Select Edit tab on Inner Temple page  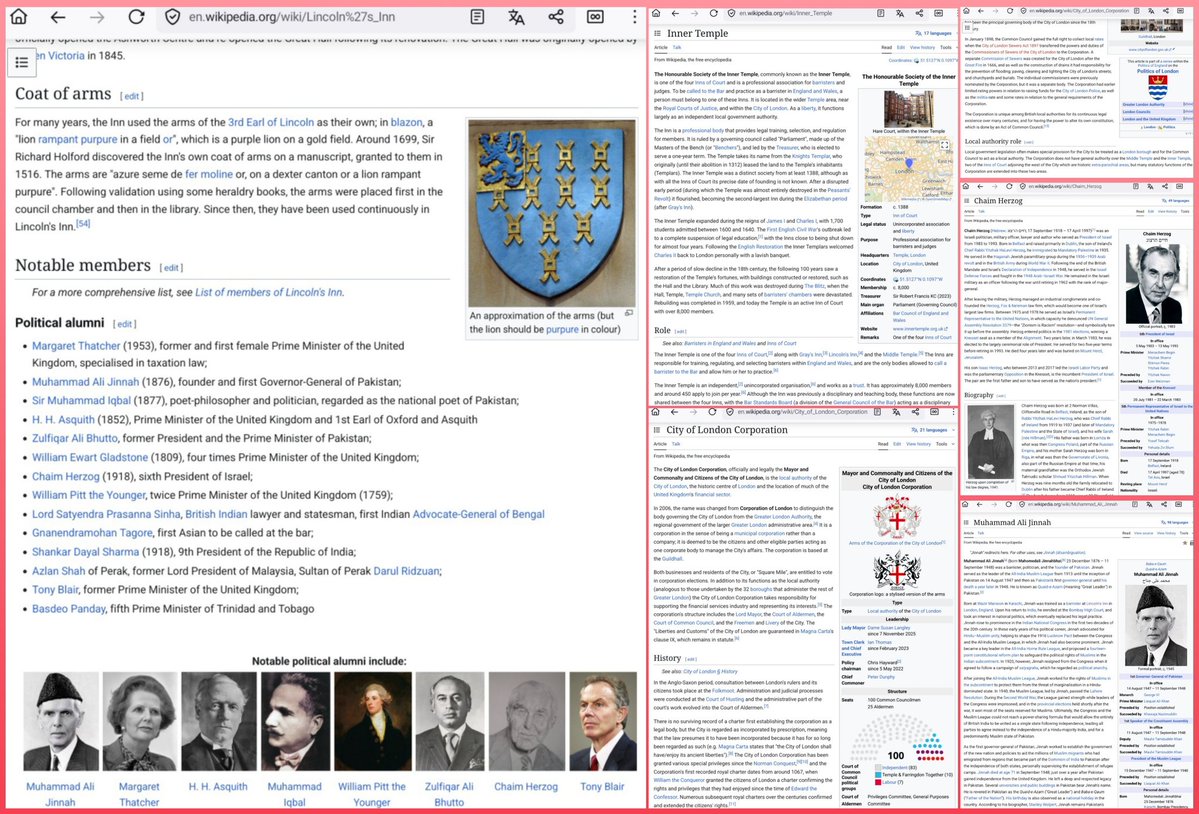point(901,47)
